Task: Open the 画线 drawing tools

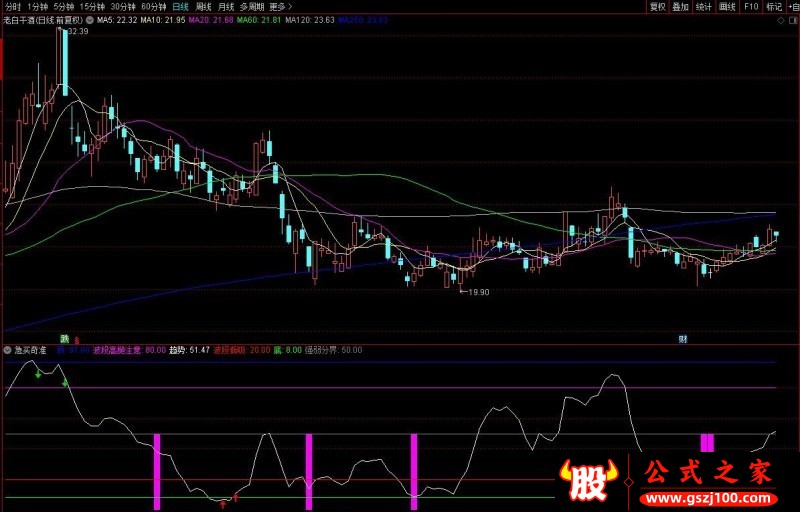Action: tap(727, 6)
